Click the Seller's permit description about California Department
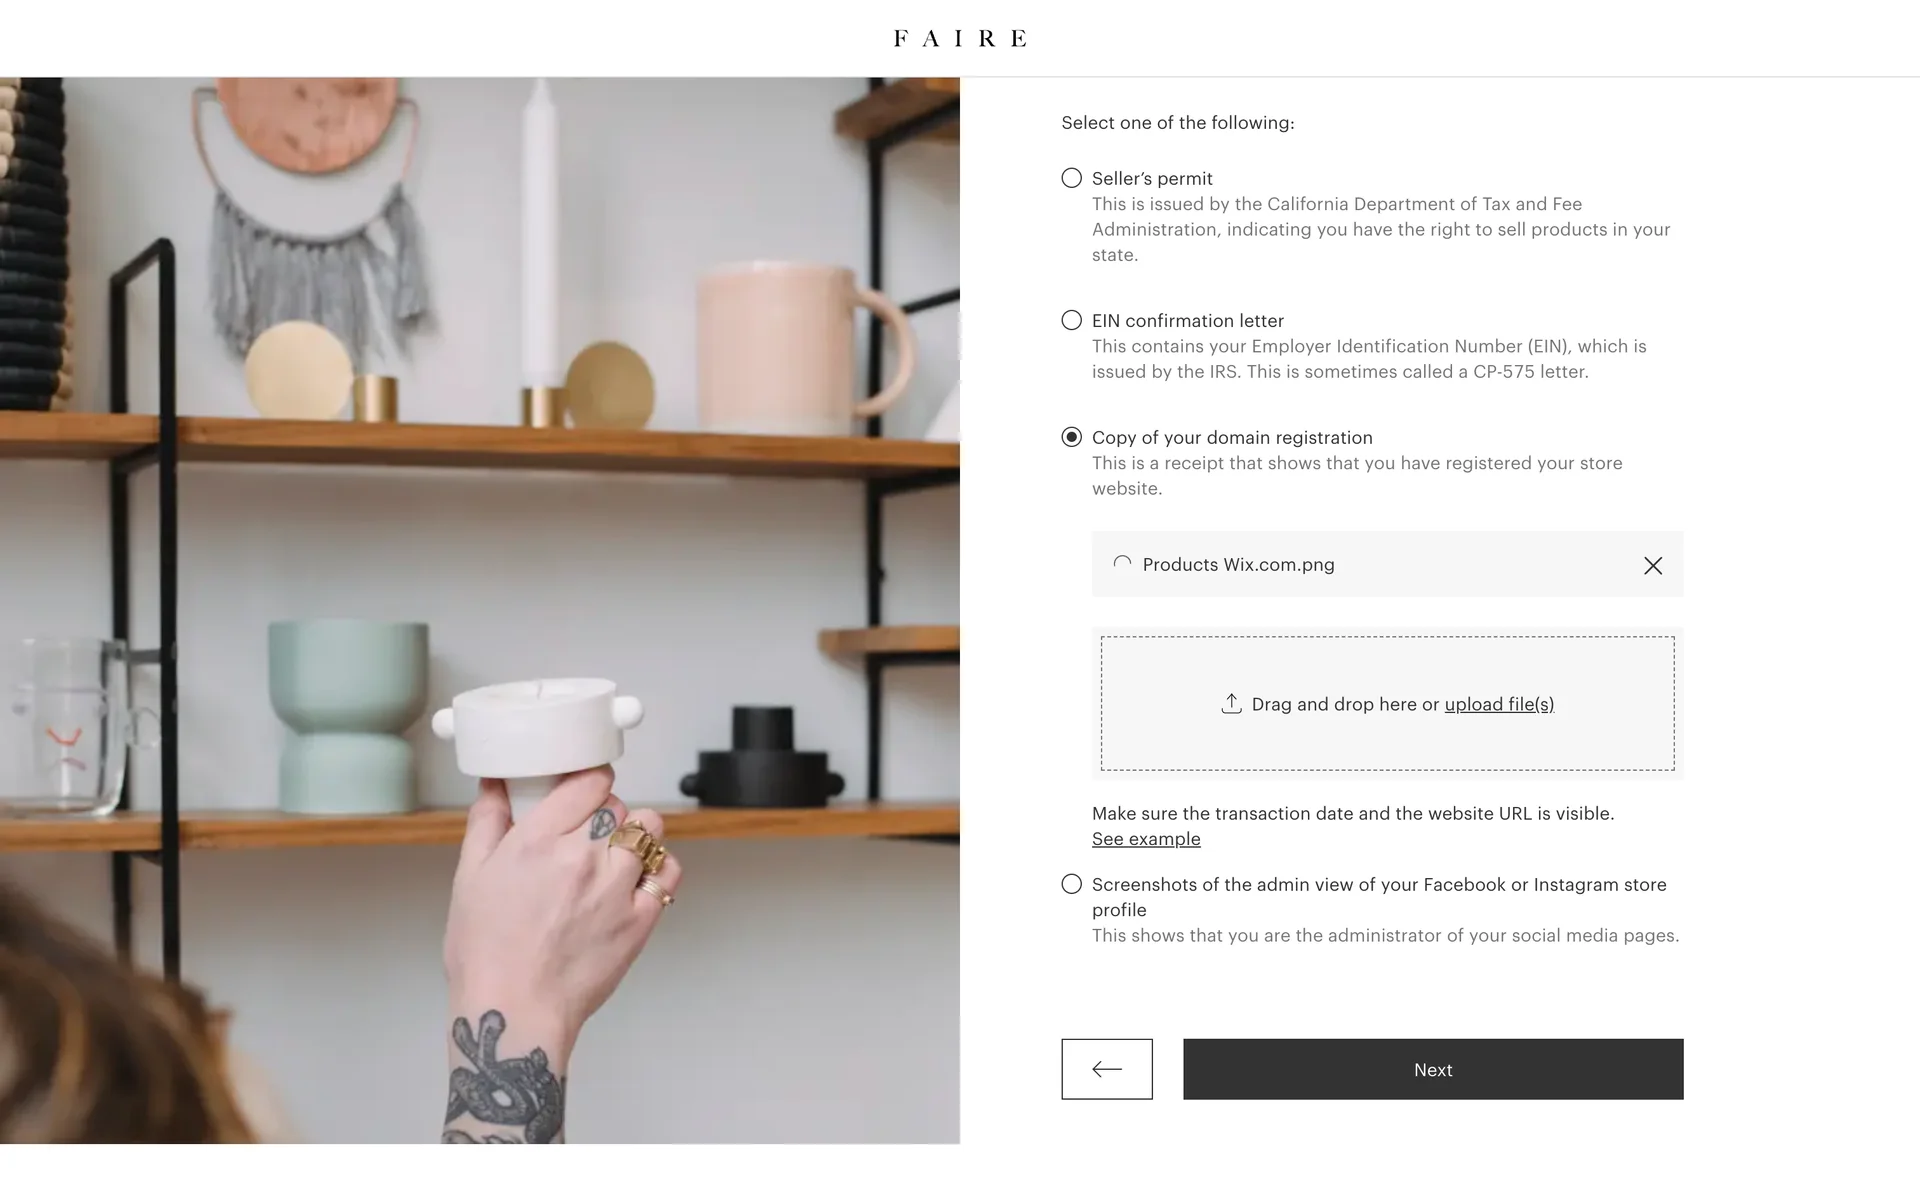Viewport: 1920px width, 1200px height. tap(1381, 229)
